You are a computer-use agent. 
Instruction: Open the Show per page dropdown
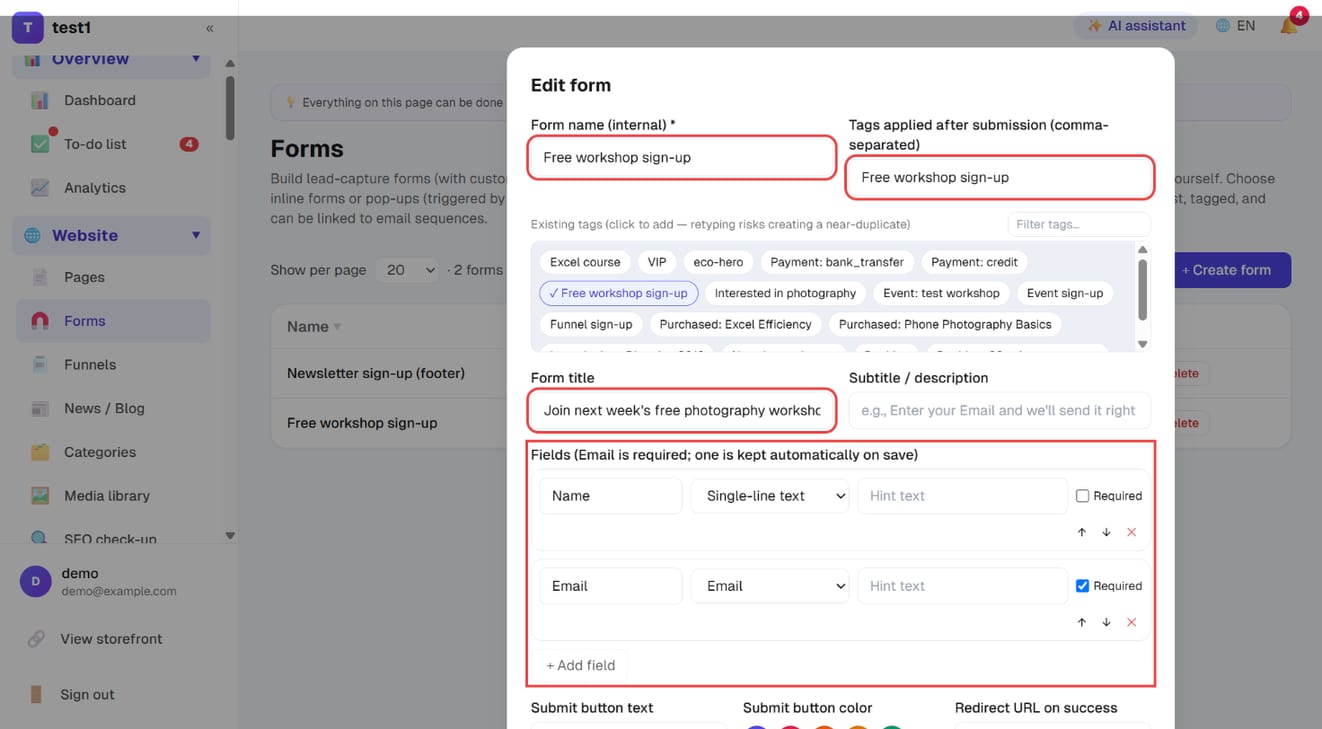click(408, 270)
